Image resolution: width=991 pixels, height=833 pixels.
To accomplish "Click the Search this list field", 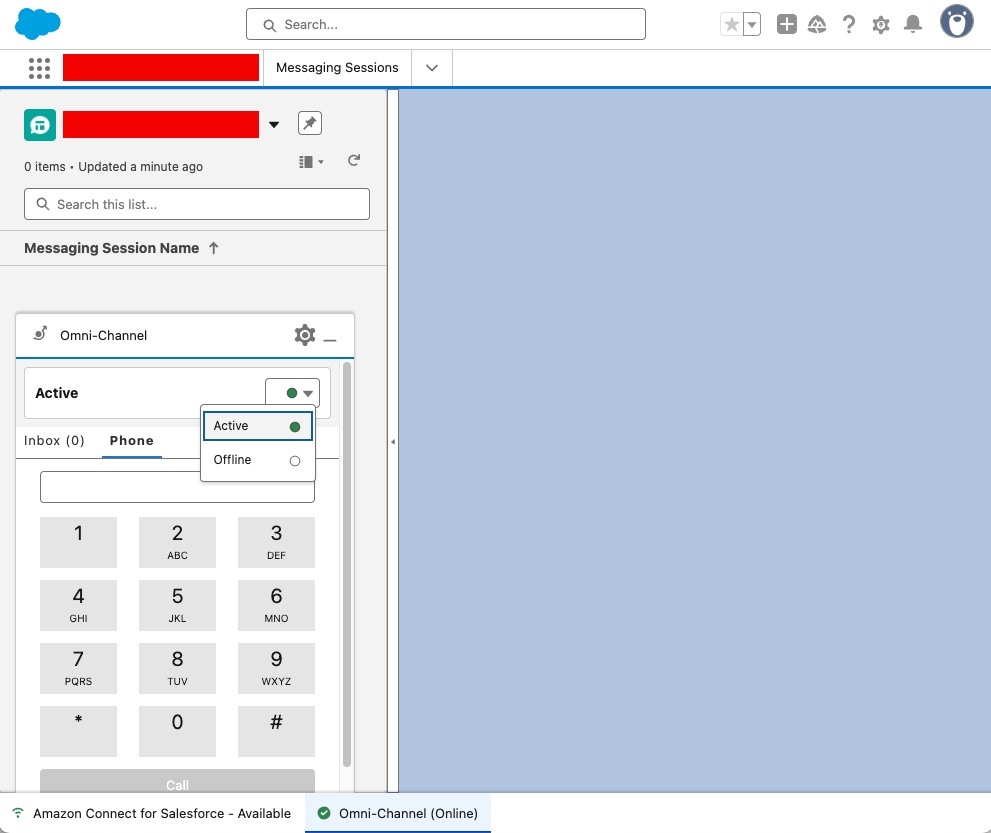I will [x=197, y=204].
